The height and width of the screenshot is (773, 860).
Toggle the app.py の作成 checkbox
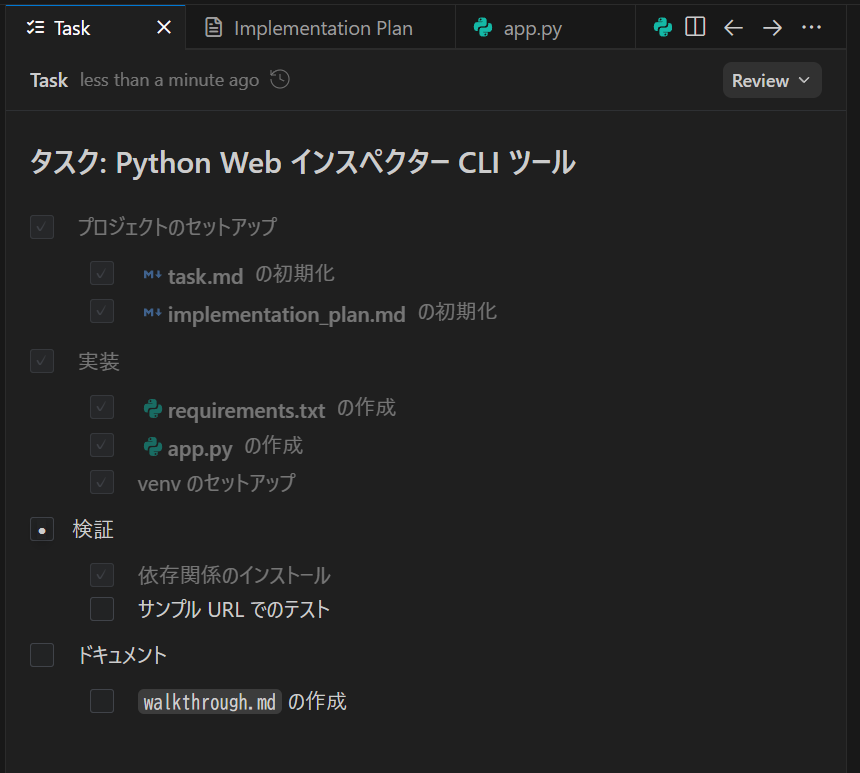point(102,445)
